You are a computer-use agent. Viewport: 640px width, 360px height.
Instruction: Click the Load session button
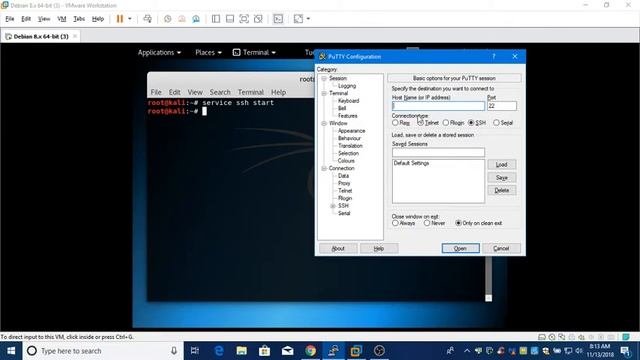[502, 164]
